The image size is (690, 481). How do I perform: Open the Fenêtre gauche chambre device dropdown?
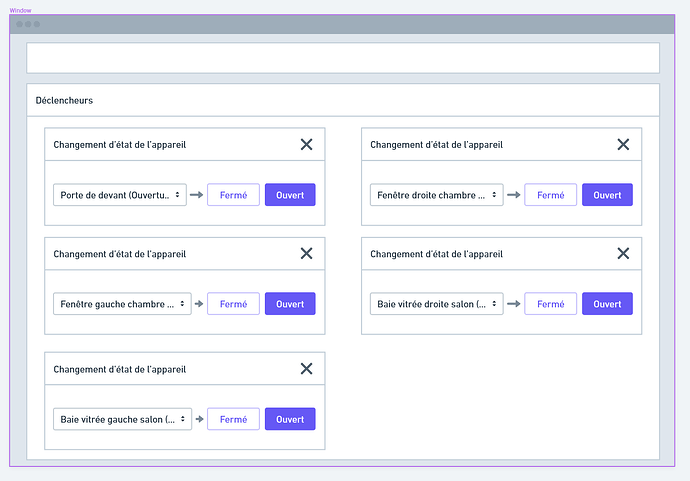pos(121,304)
